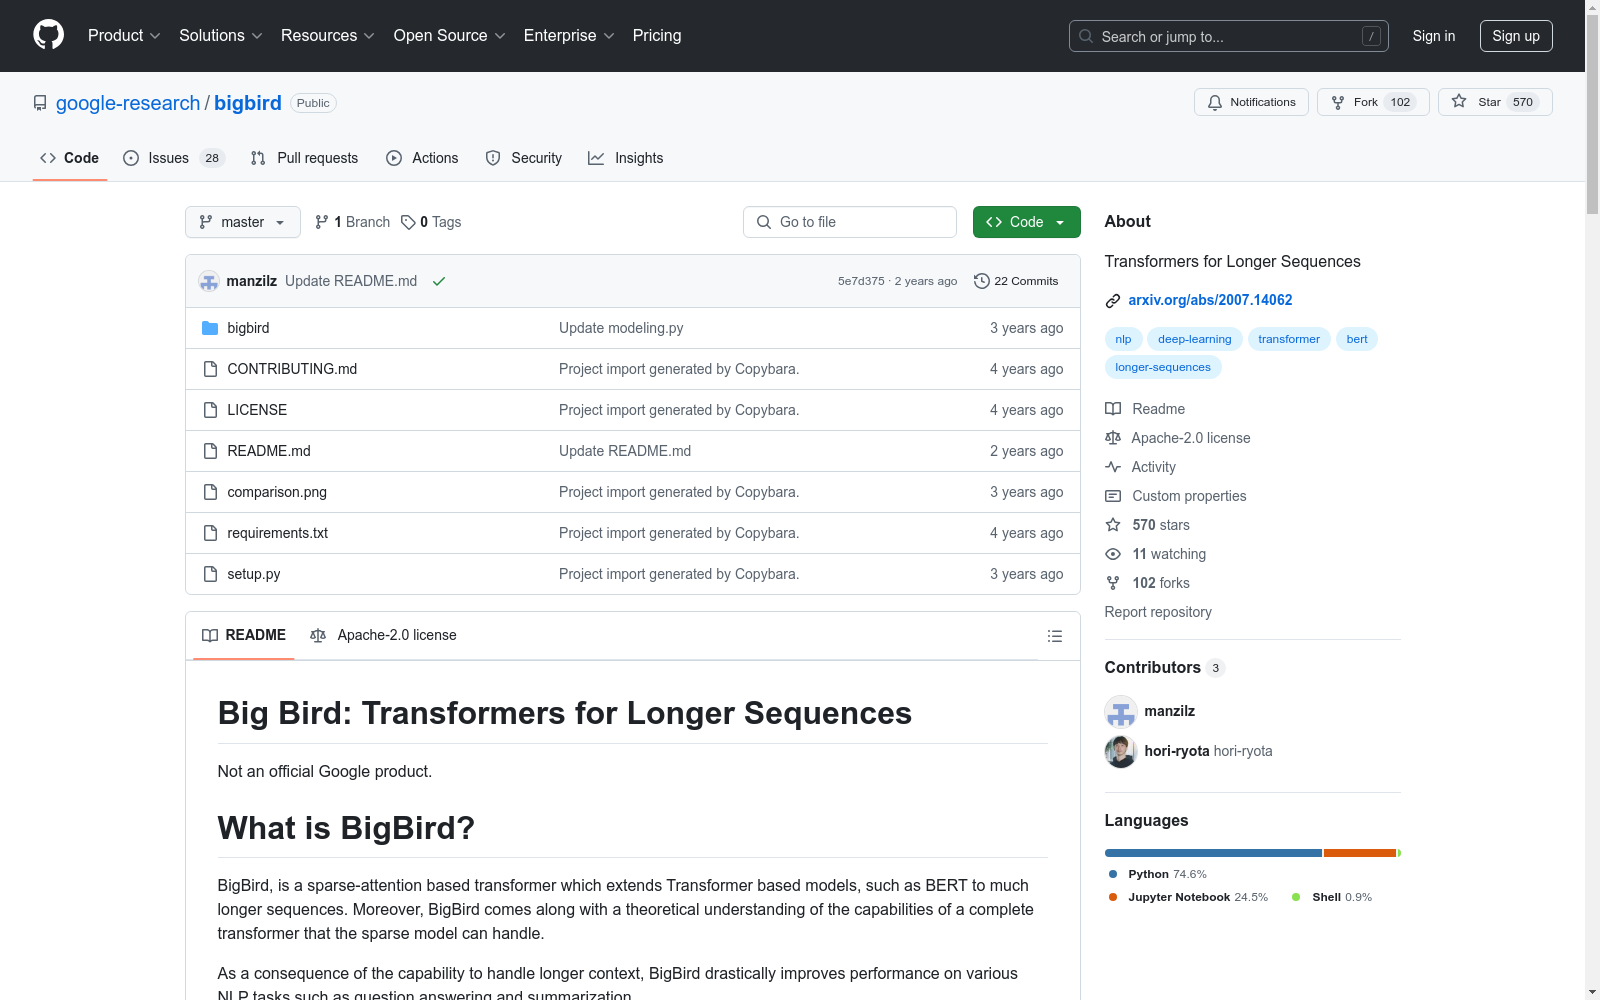Click the link icon beside arxiv URL

(x=1113, y=300)
